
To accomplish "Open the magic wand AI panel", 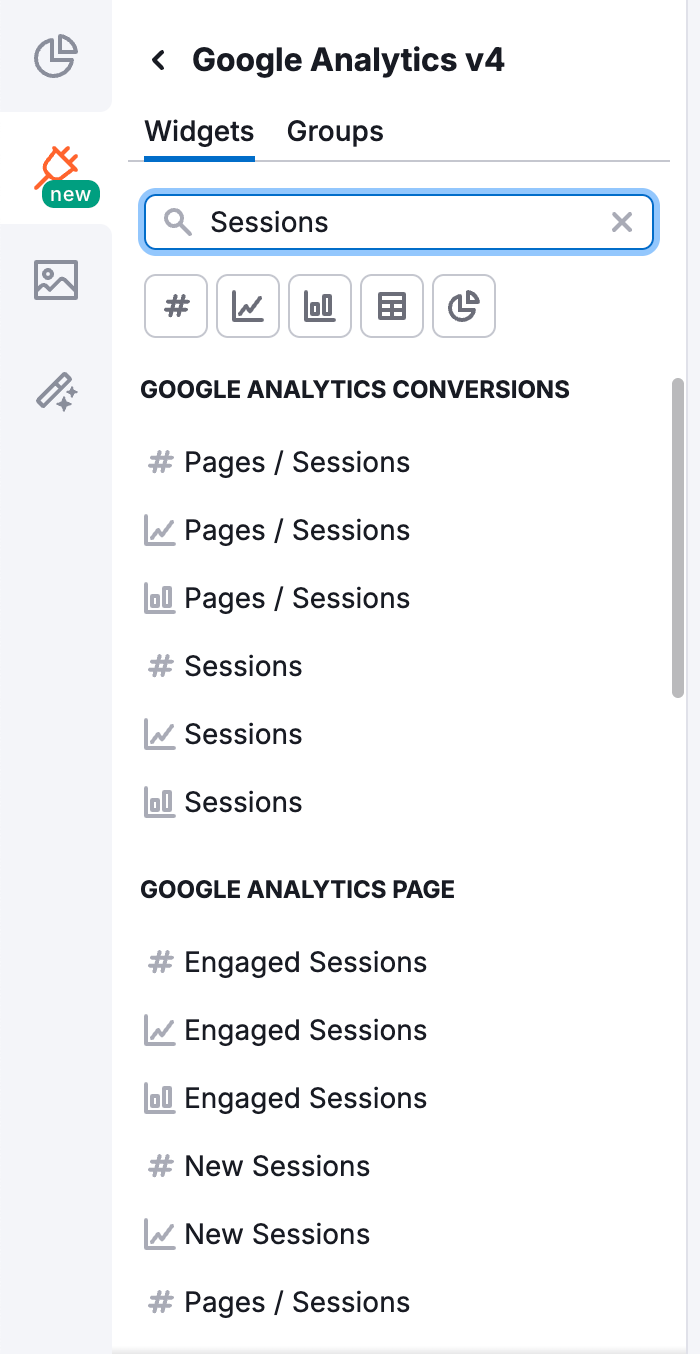I will [x=57, y=392].
